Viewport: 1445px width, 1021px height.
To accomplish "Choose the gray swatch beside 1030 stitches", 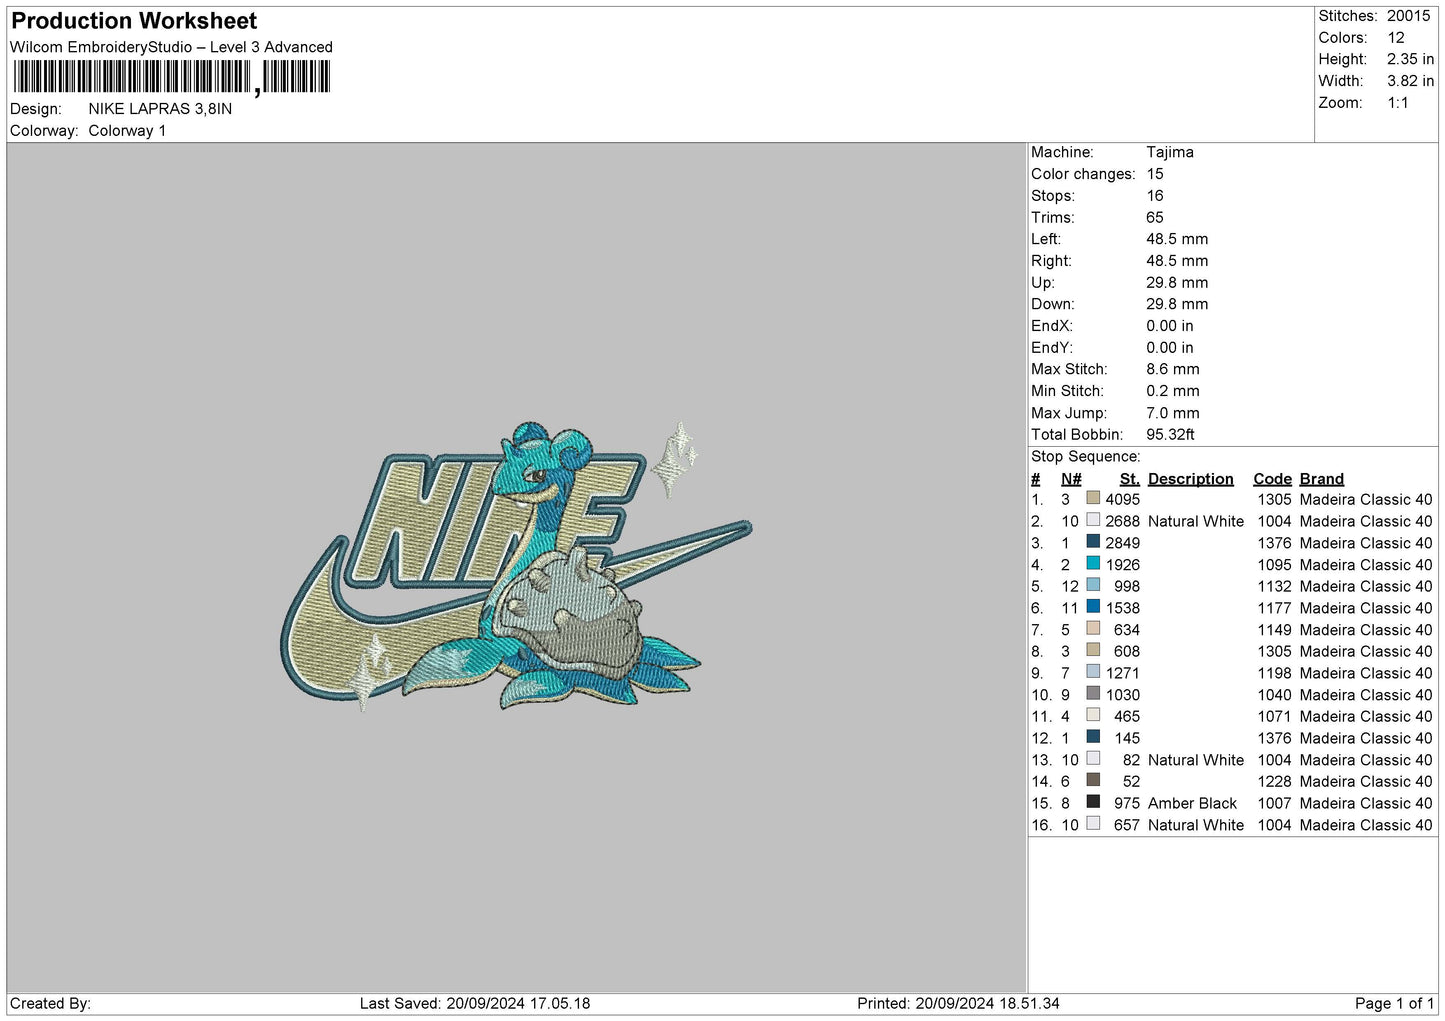I will (x=1093, y=694).
